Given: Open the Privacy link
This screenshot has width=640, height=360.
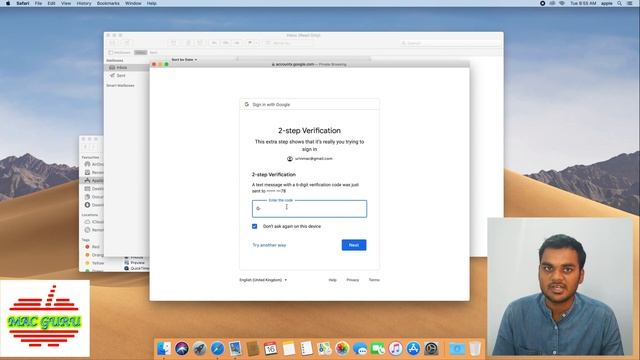Looking at the screenshot, I should click(353, 280).
